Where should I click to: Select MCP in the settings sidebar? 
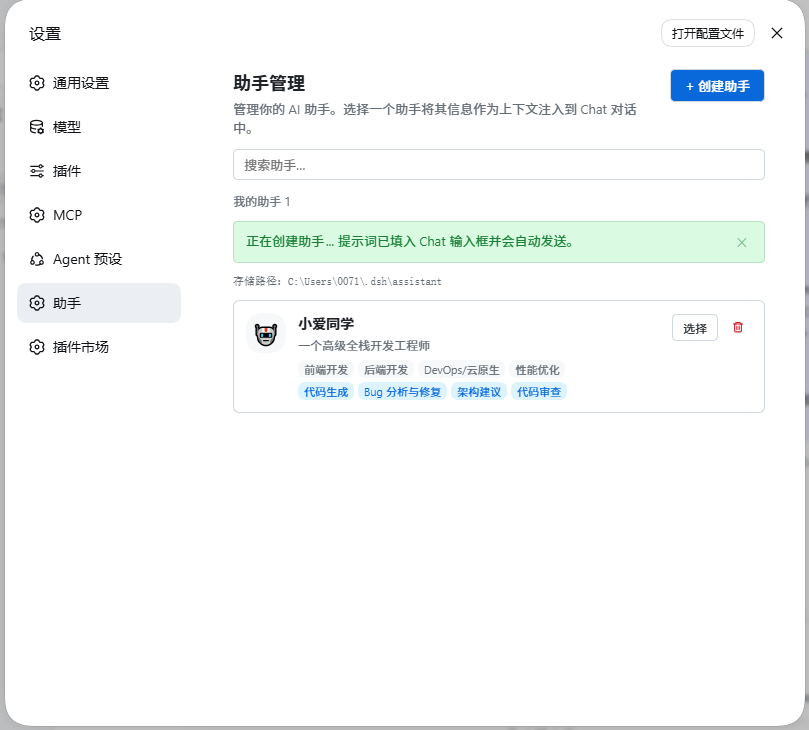99,215
